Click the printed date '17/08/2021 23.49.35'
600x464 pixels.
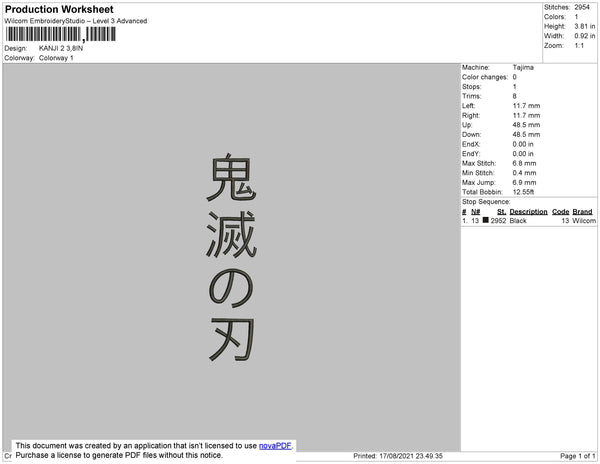point(411,456)
